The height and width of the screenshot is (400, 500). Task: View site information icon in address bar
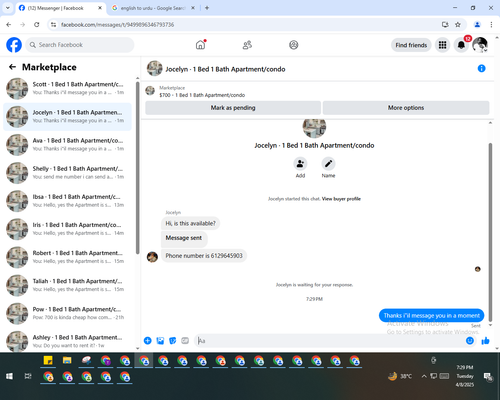pyautogui.click(x=53, y=24)
